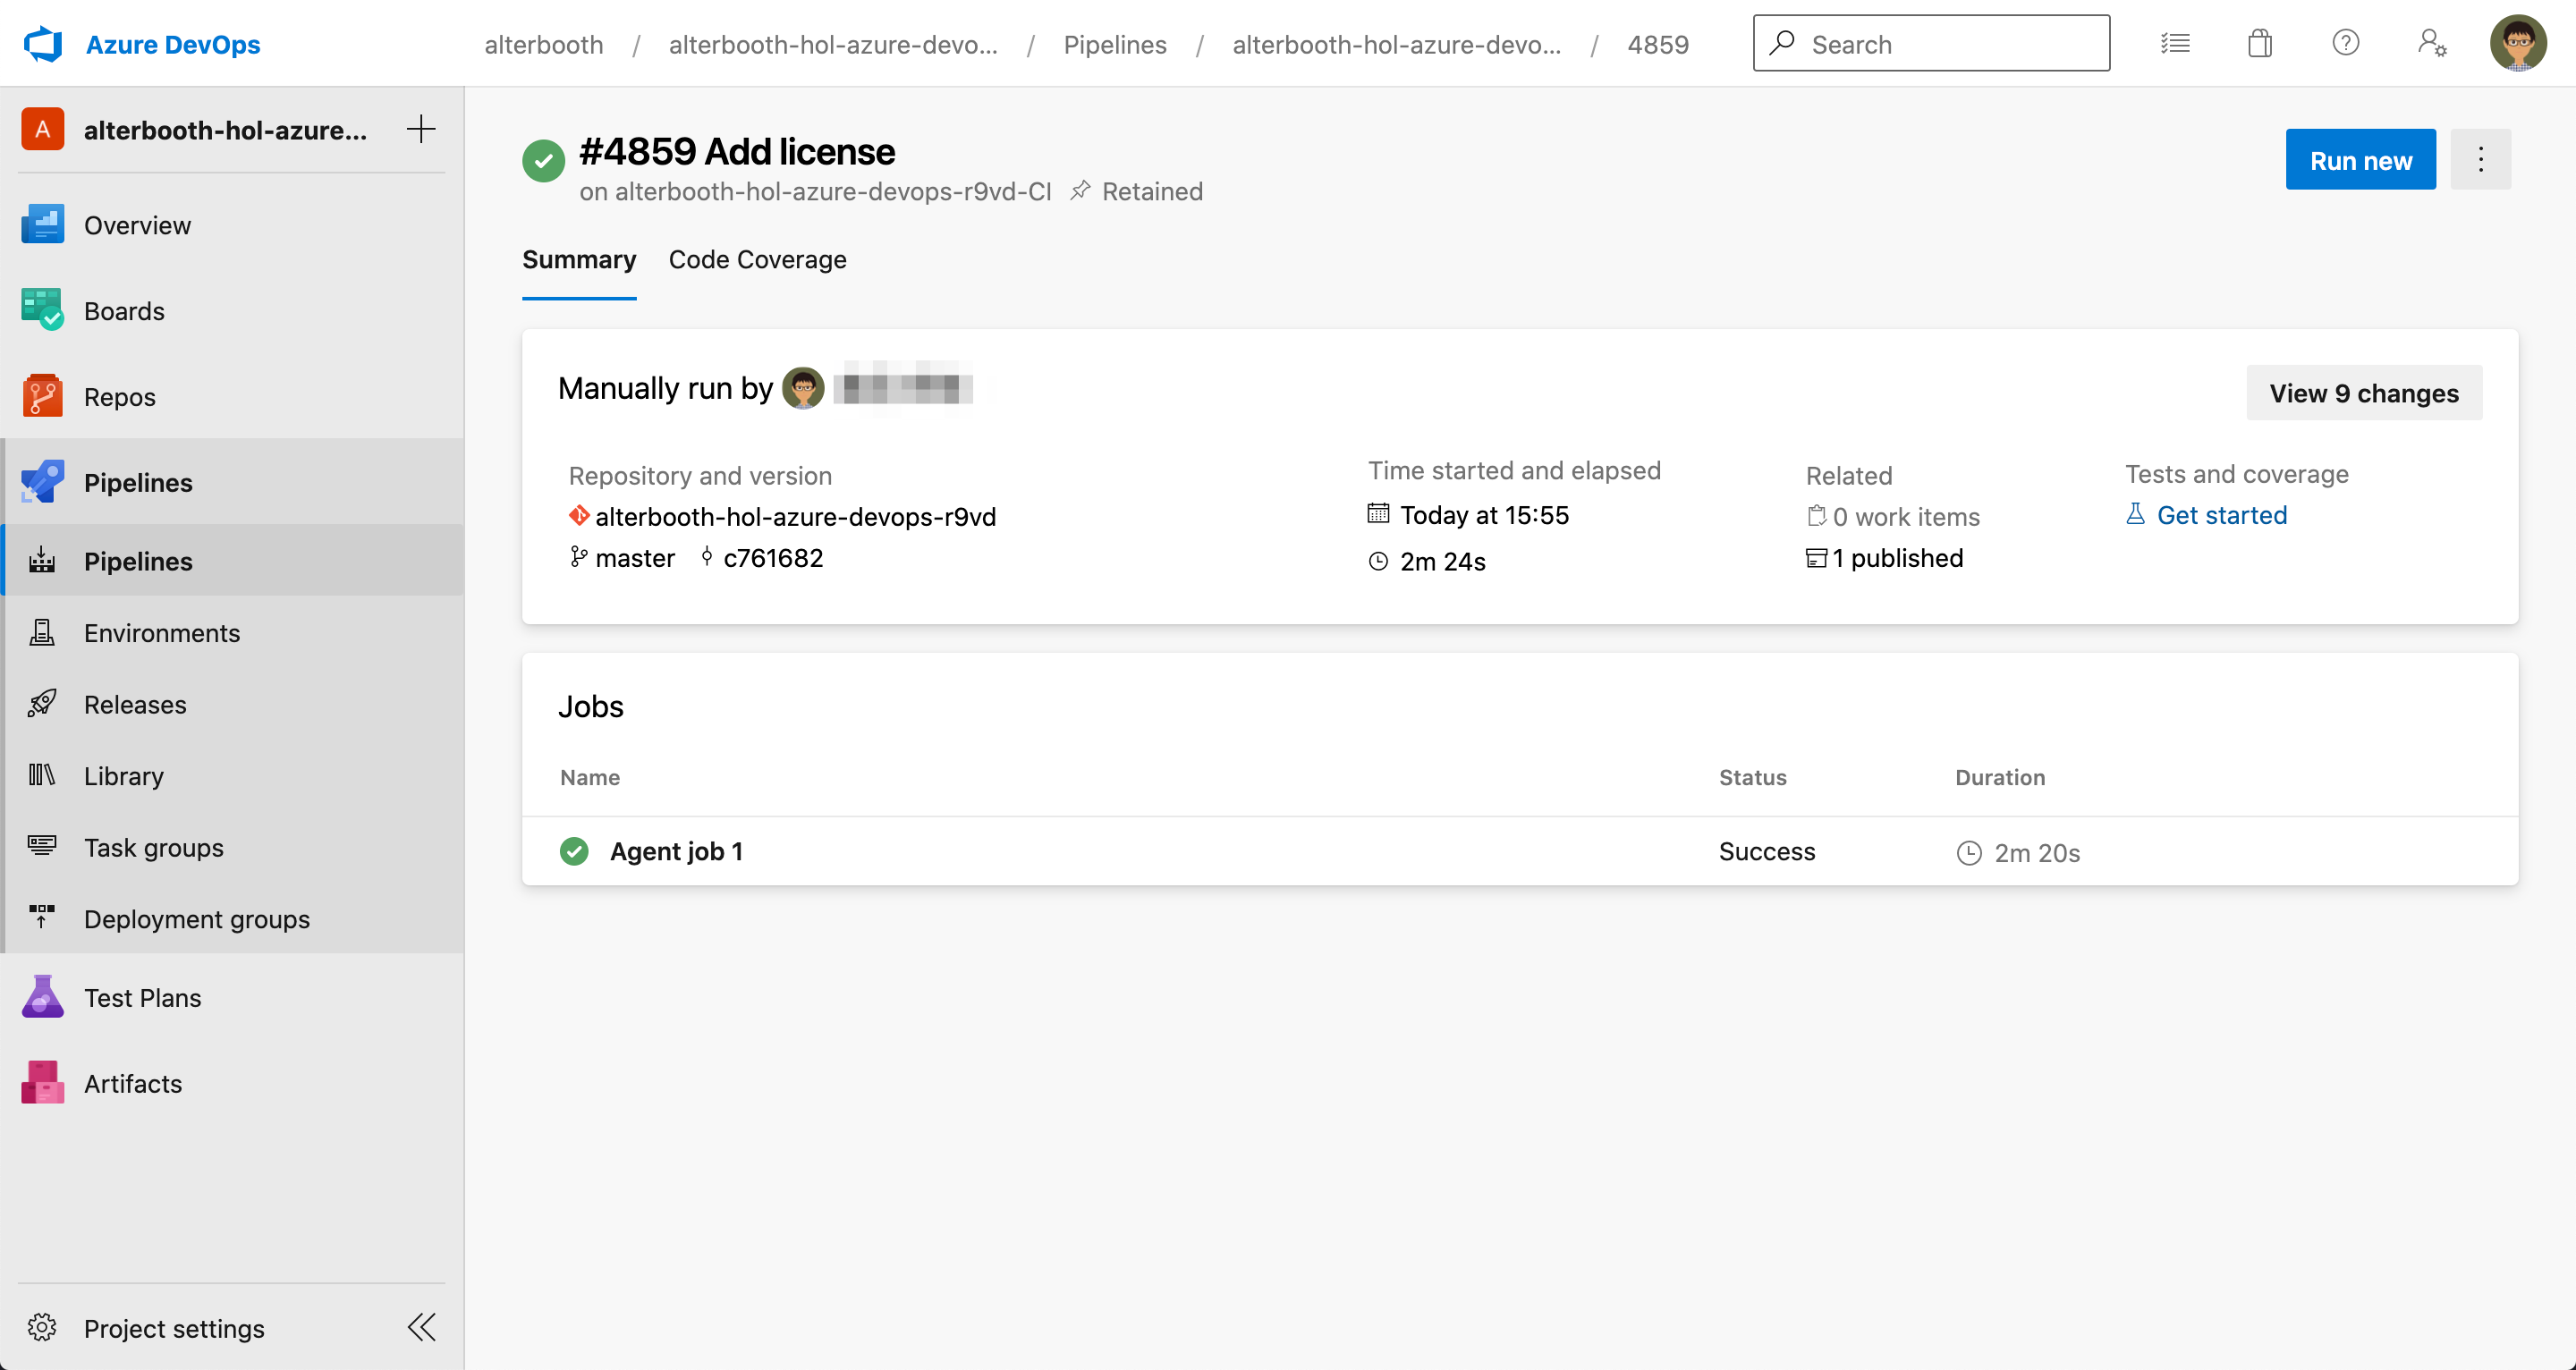Open the 1 published artifact link
Screen dimensions: 2576x1370
1896,558
